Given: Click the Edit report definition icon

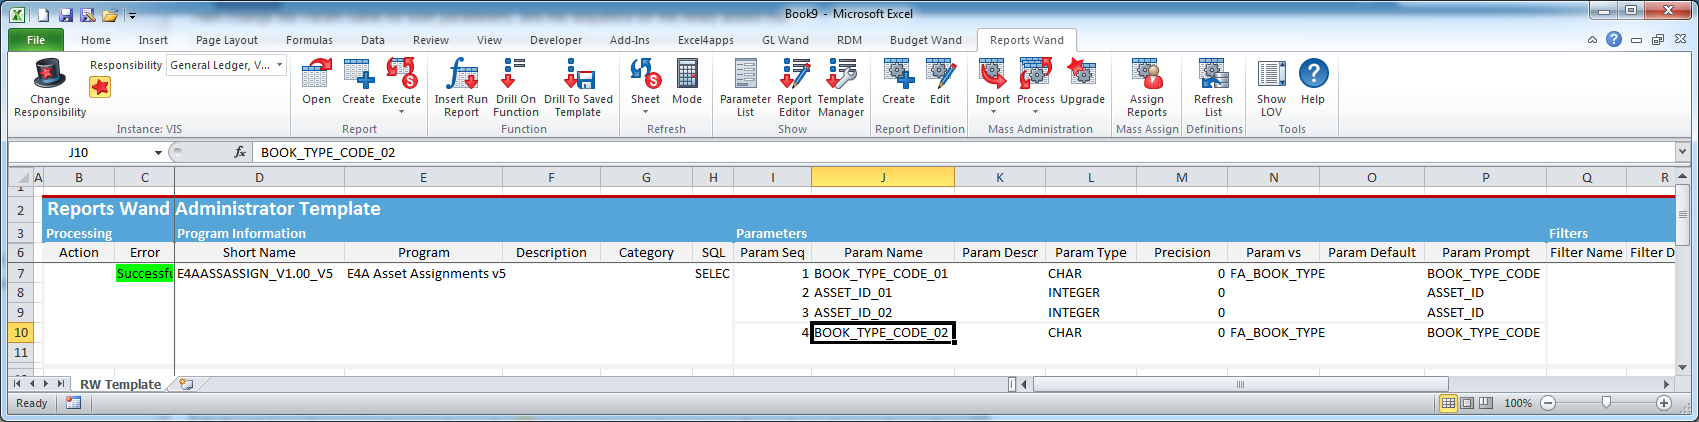Looking at the screenshot, I should tap(940, 74).
